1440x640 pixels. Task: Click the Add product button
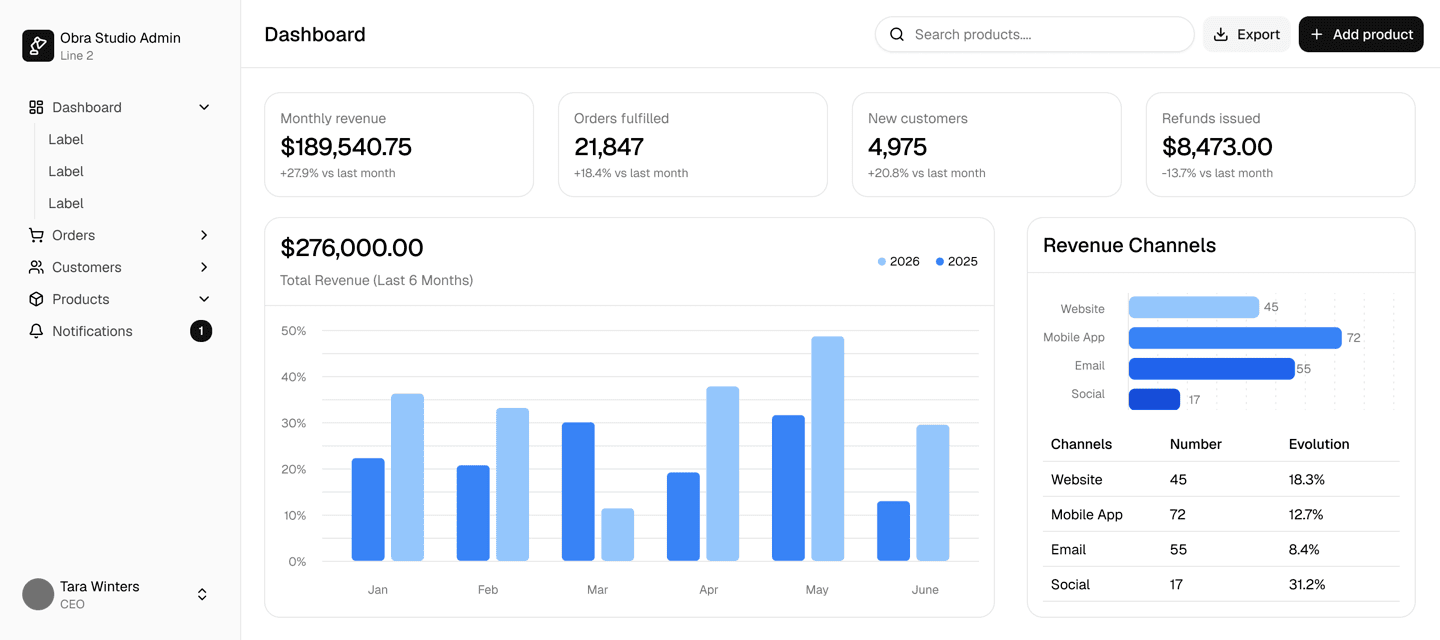(x=1360, y=34)
